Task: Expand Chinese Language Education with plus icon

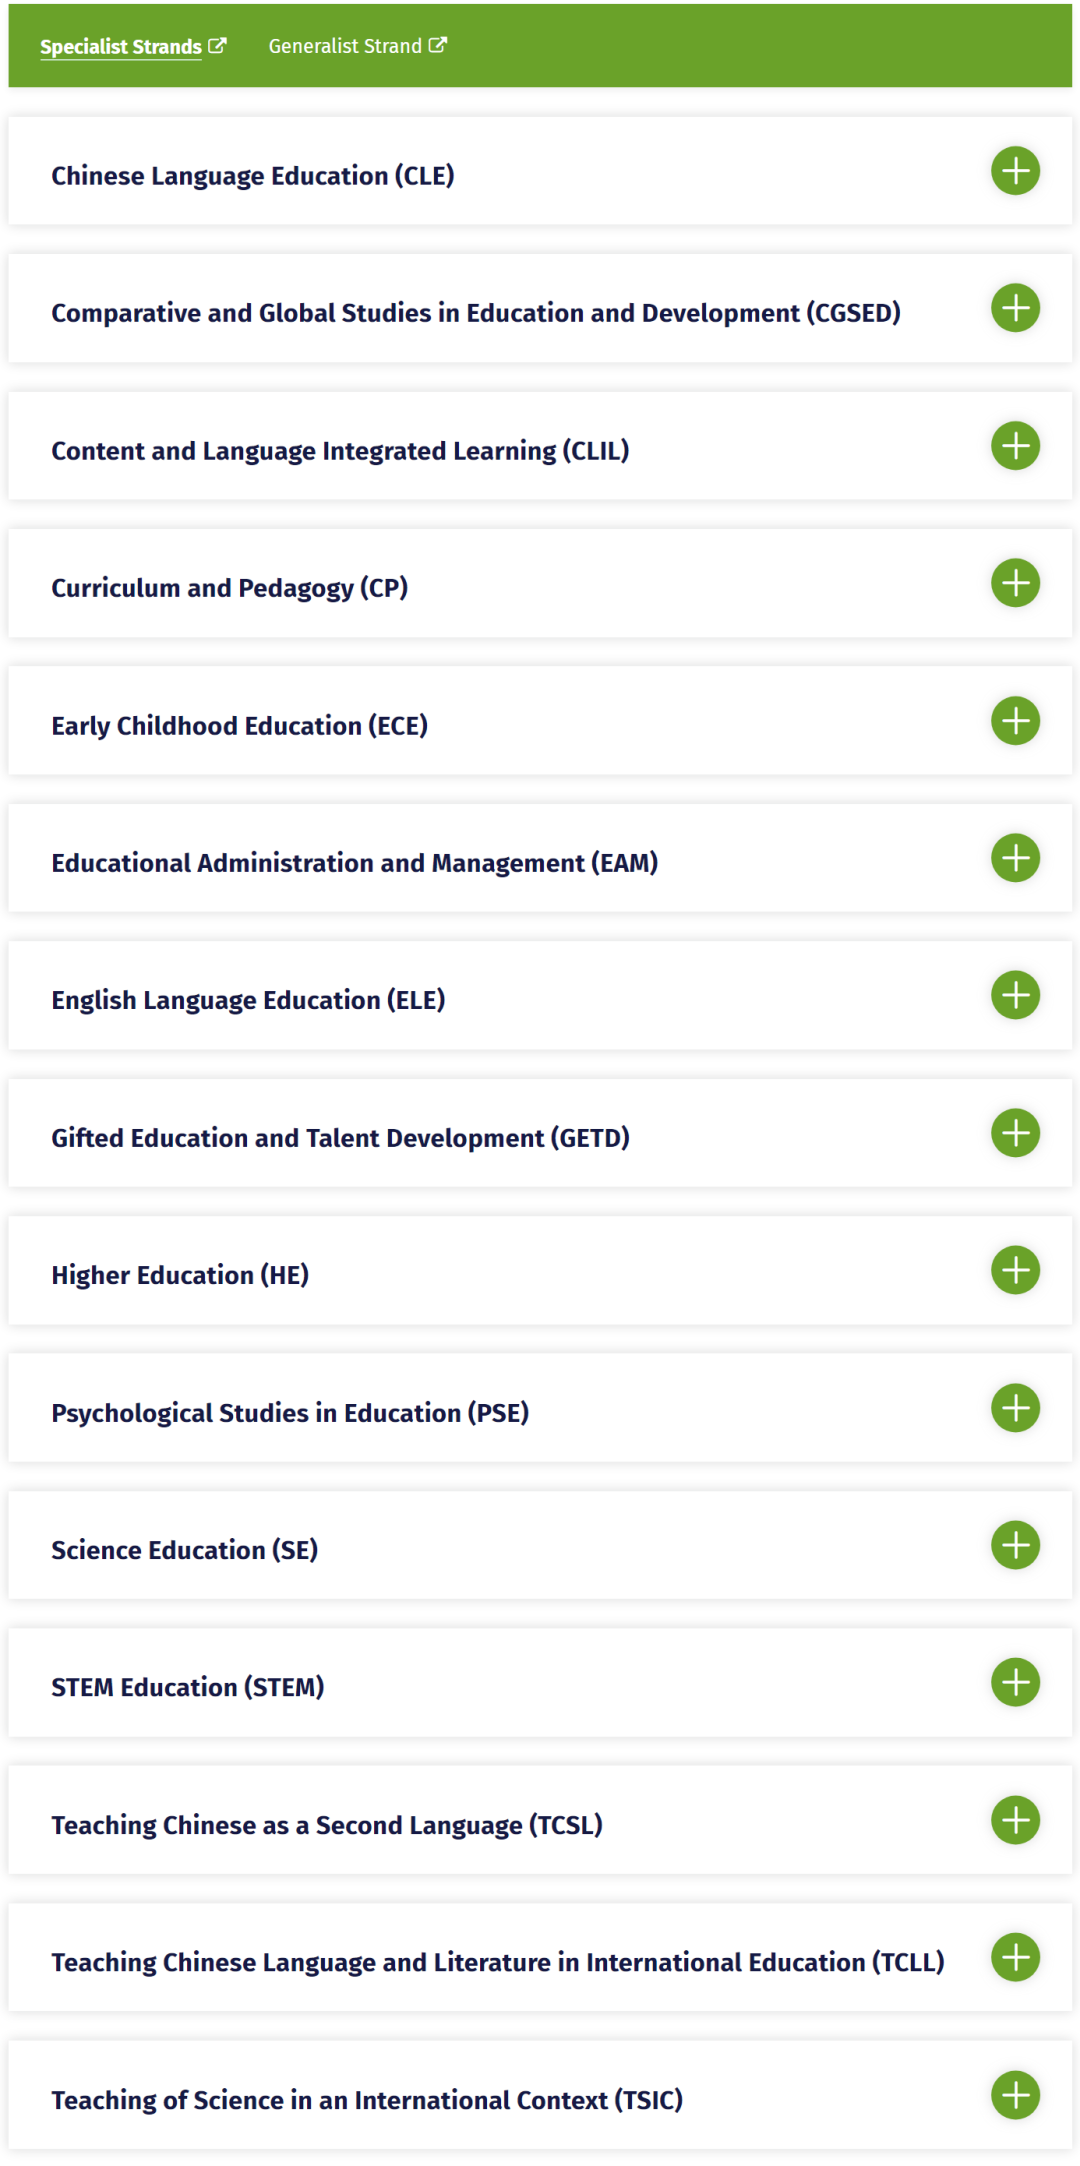Action: (1015, 171)
